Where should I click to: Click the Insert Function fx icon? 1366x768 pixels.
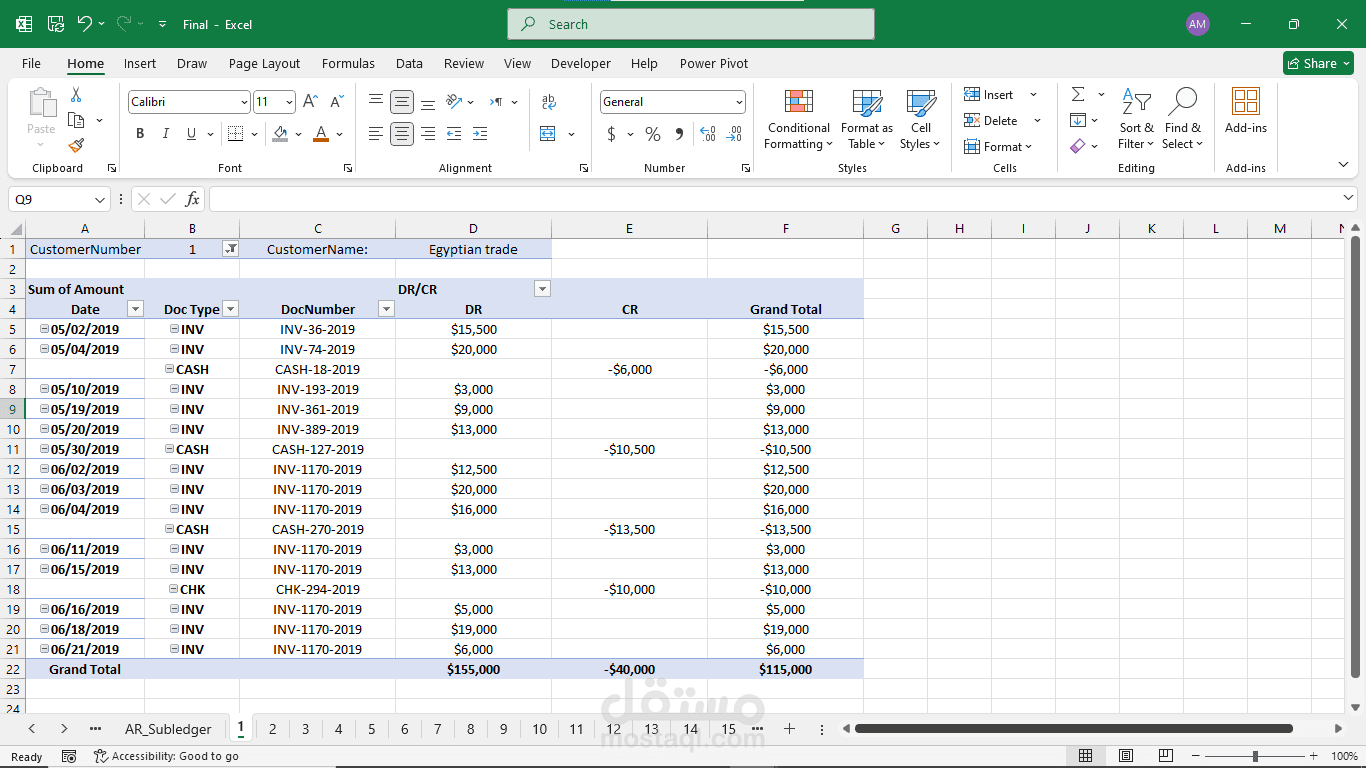(x=193, y=199)
